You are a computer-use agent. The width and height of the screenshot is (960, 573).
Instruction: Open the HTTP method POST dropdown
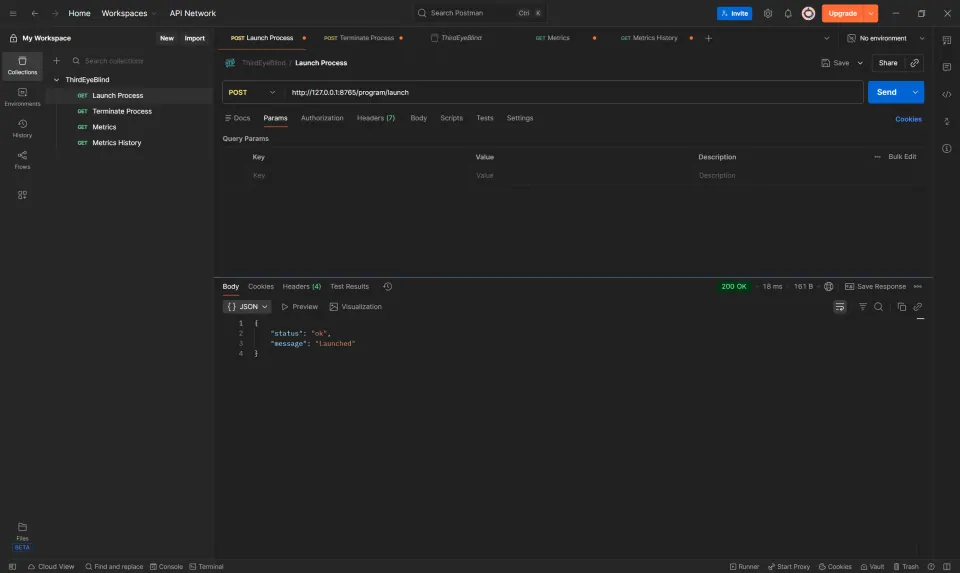point(252,92)
